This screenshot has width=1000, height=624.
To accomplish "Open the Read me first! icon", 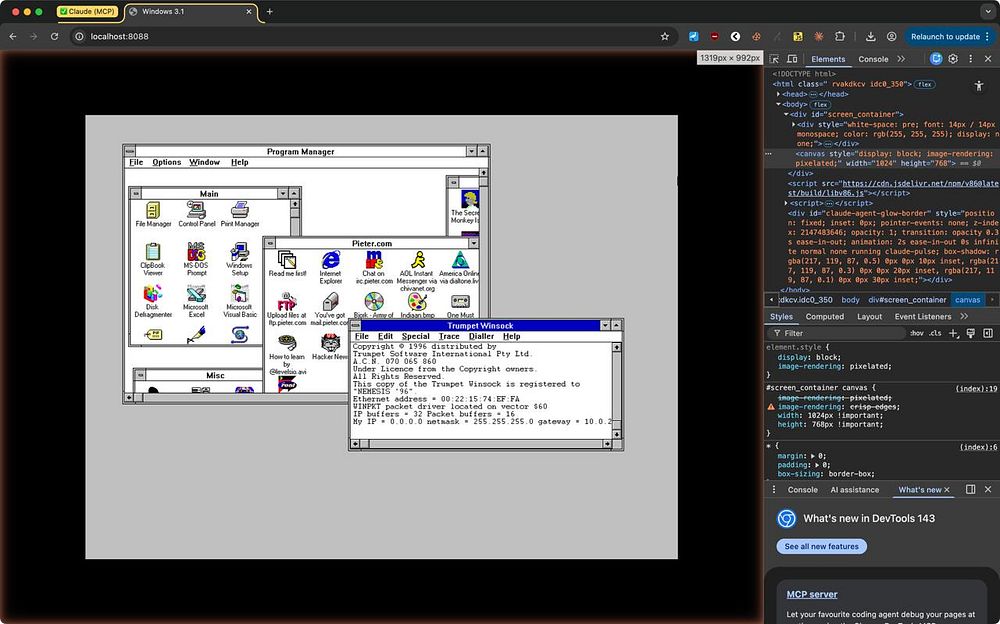I will pyautogui.click(x=287, y=261).
